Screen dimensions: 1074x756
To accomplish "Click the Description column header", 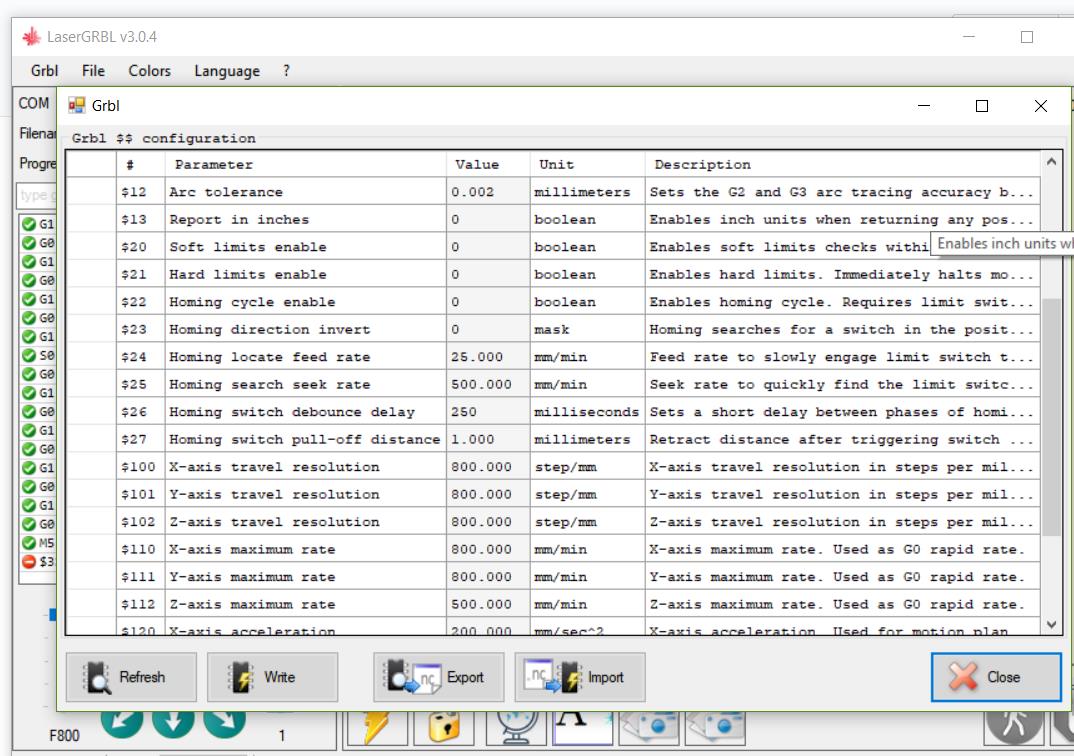I will click(x=842, y=164).
